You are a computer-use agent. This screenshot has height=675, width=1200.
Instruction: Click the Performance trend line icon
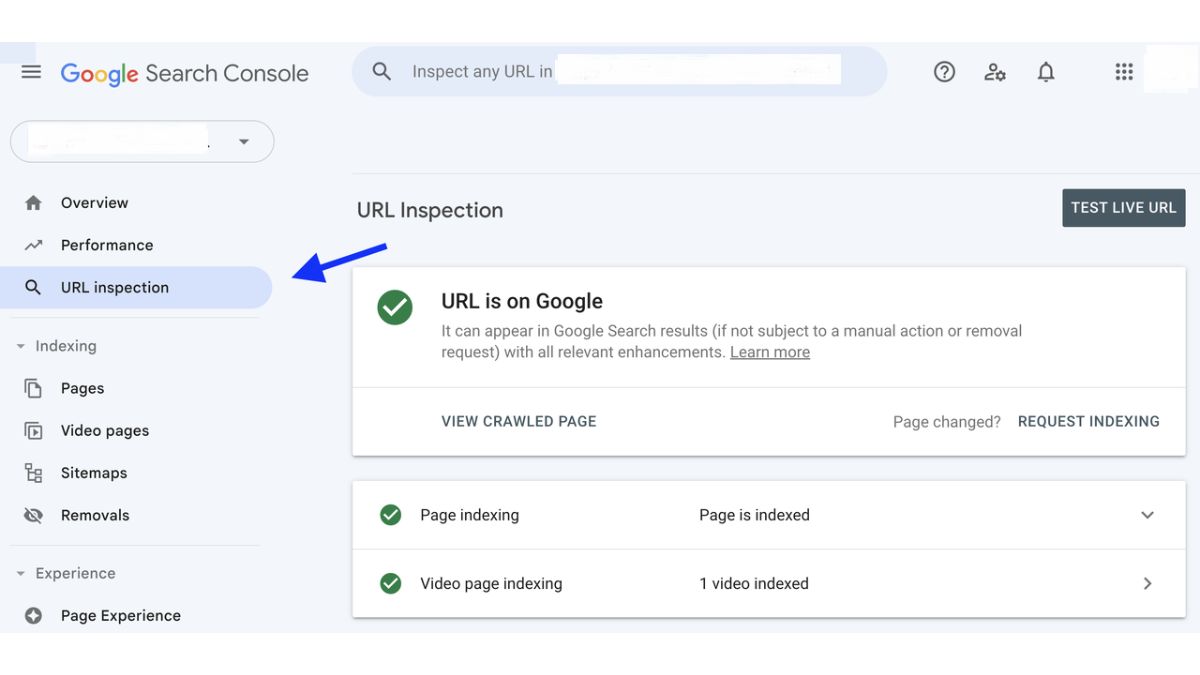tap(33, 245)
